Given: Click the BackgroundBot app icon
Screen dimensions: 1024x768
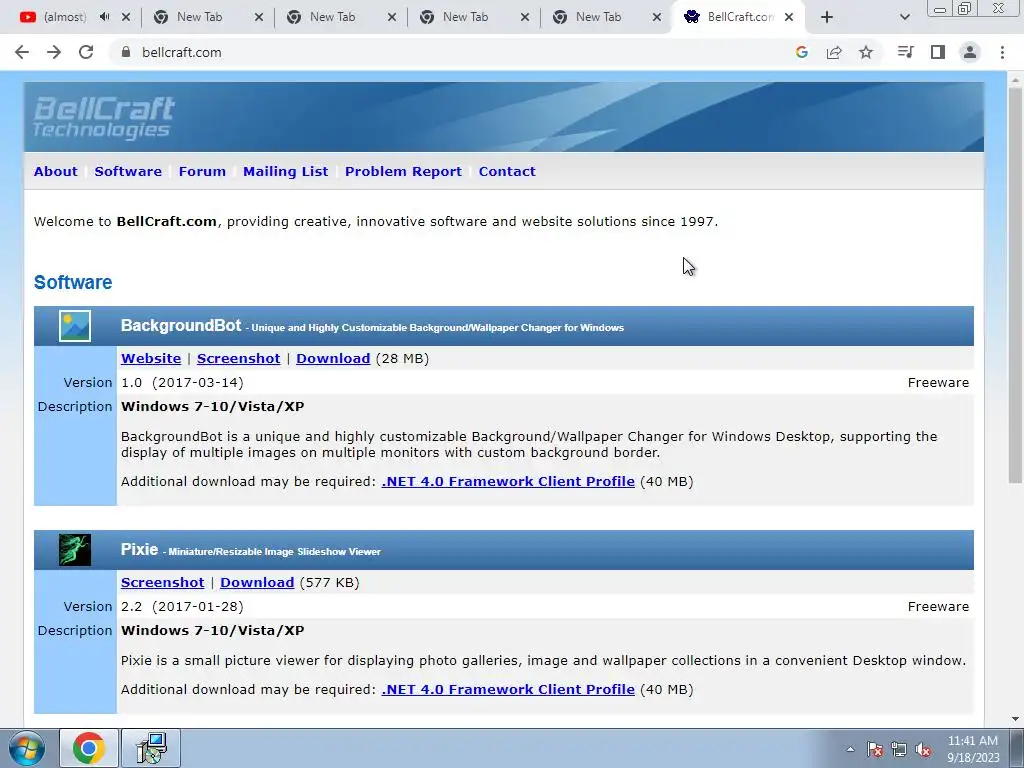Looking at the screenshot, I should 75,326.
